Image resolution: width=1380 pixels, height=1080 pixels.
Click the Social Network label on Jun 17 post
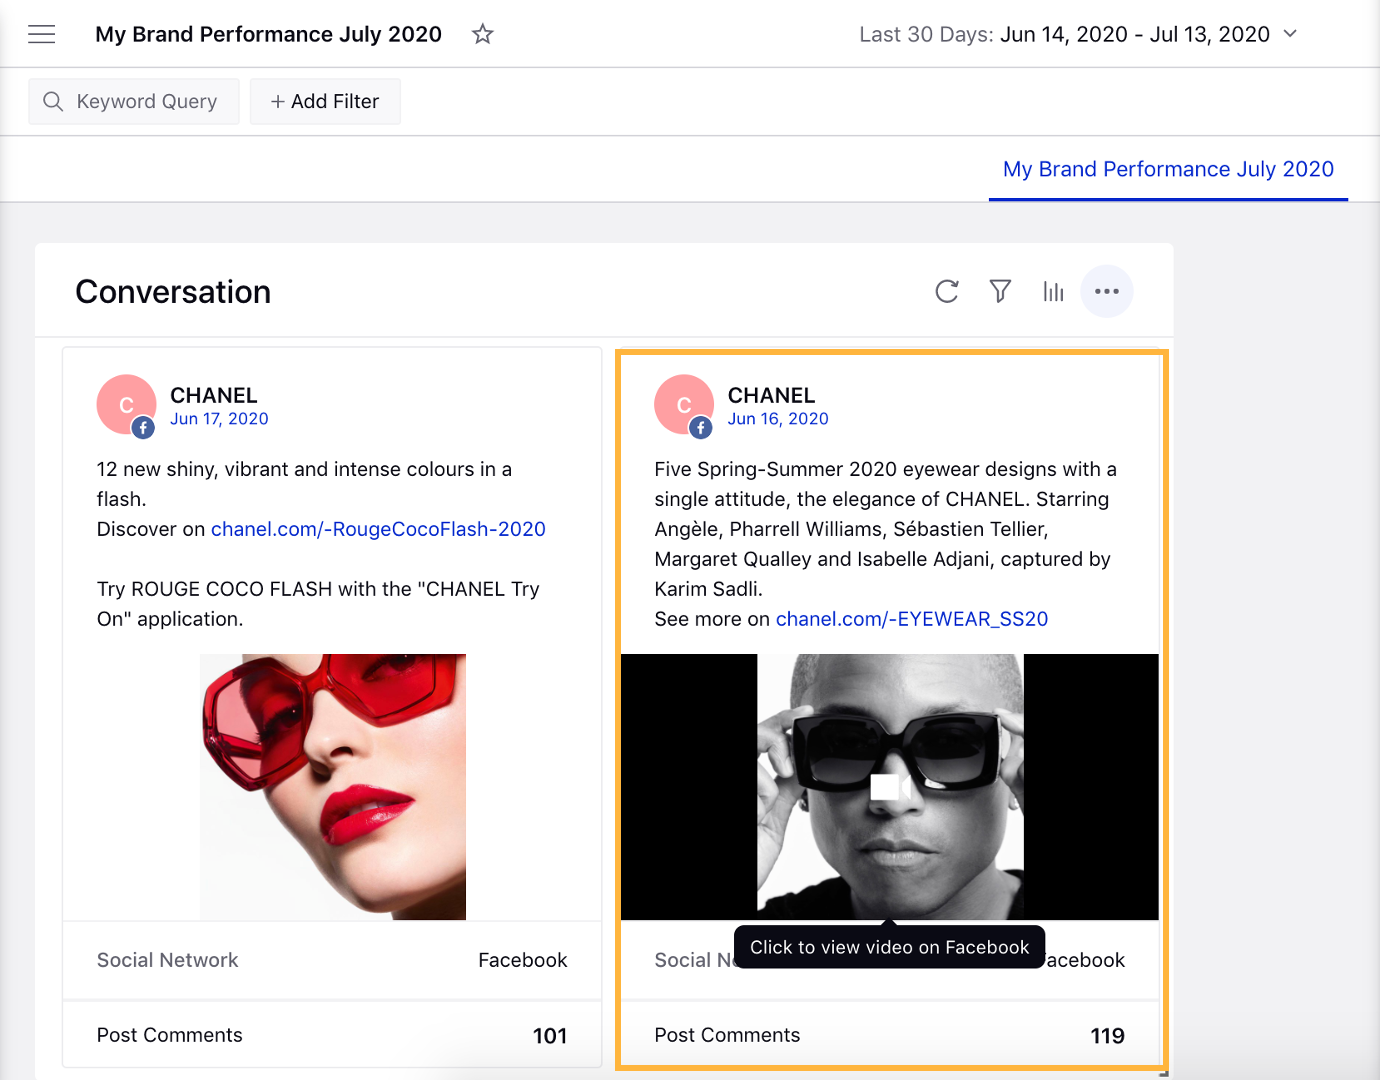168,960
